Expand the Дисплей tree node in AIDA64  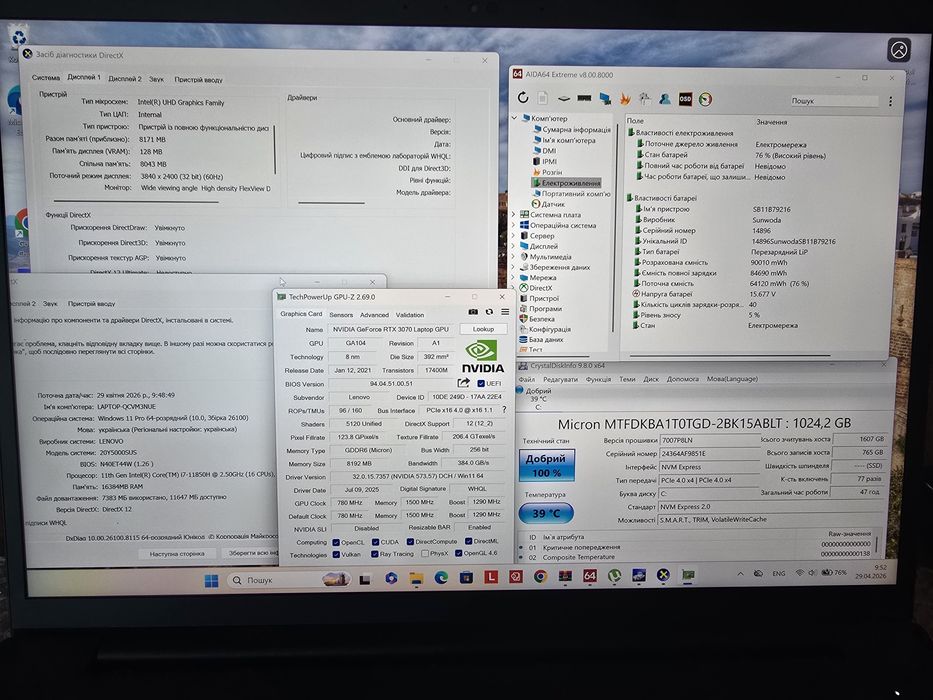pos(514,246)
